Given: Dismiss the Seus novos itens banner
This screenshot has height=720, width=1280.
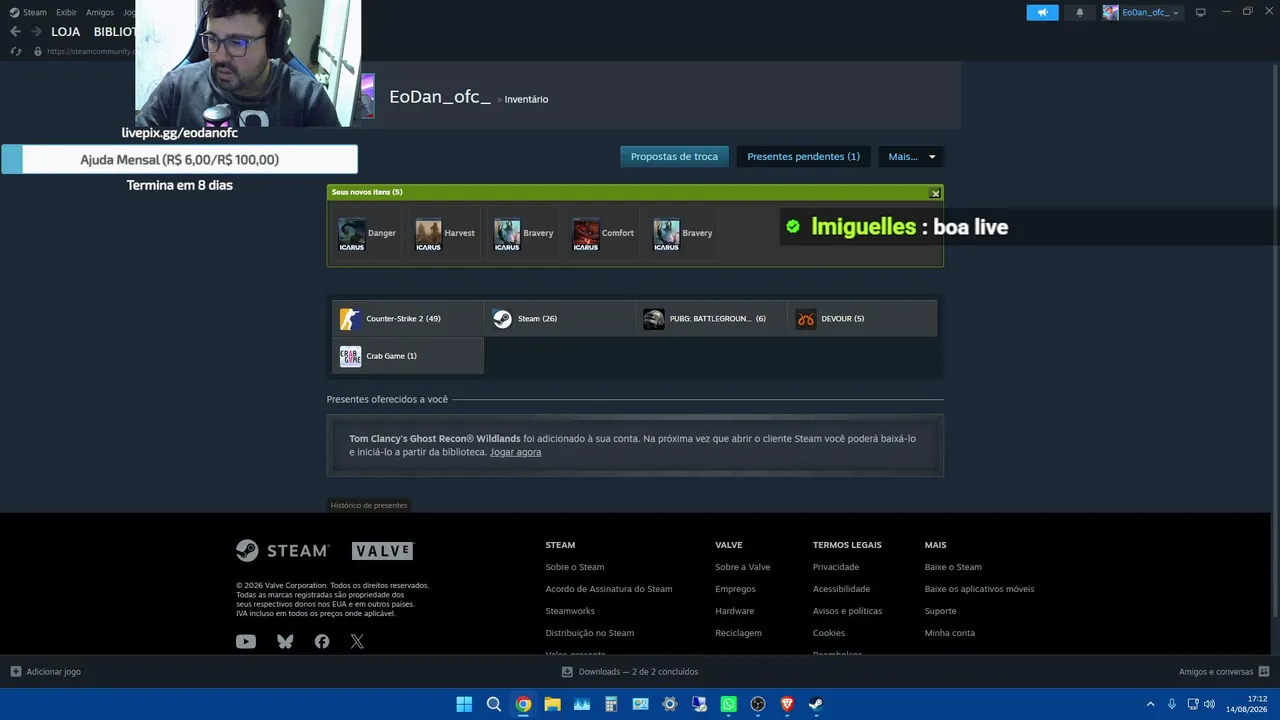Looking at the screenshot, I should tap(935, 193).
